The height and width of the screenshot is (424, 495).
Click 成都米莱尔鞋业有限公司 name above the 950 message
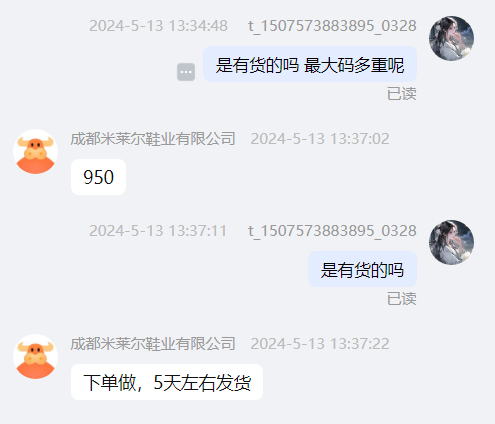153,139
